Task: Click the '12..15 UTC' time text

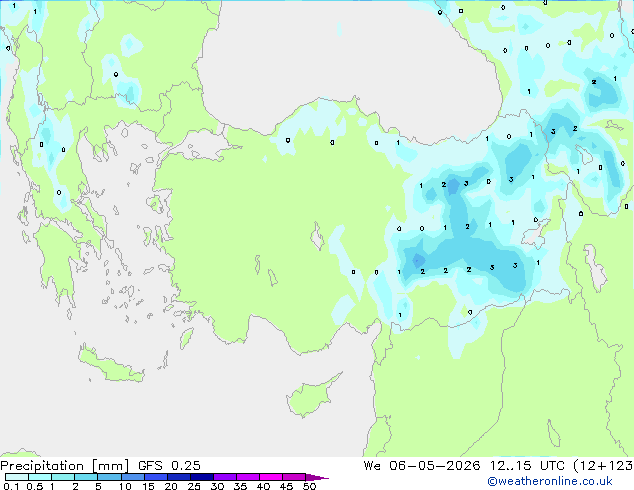Action: point(527,466)
